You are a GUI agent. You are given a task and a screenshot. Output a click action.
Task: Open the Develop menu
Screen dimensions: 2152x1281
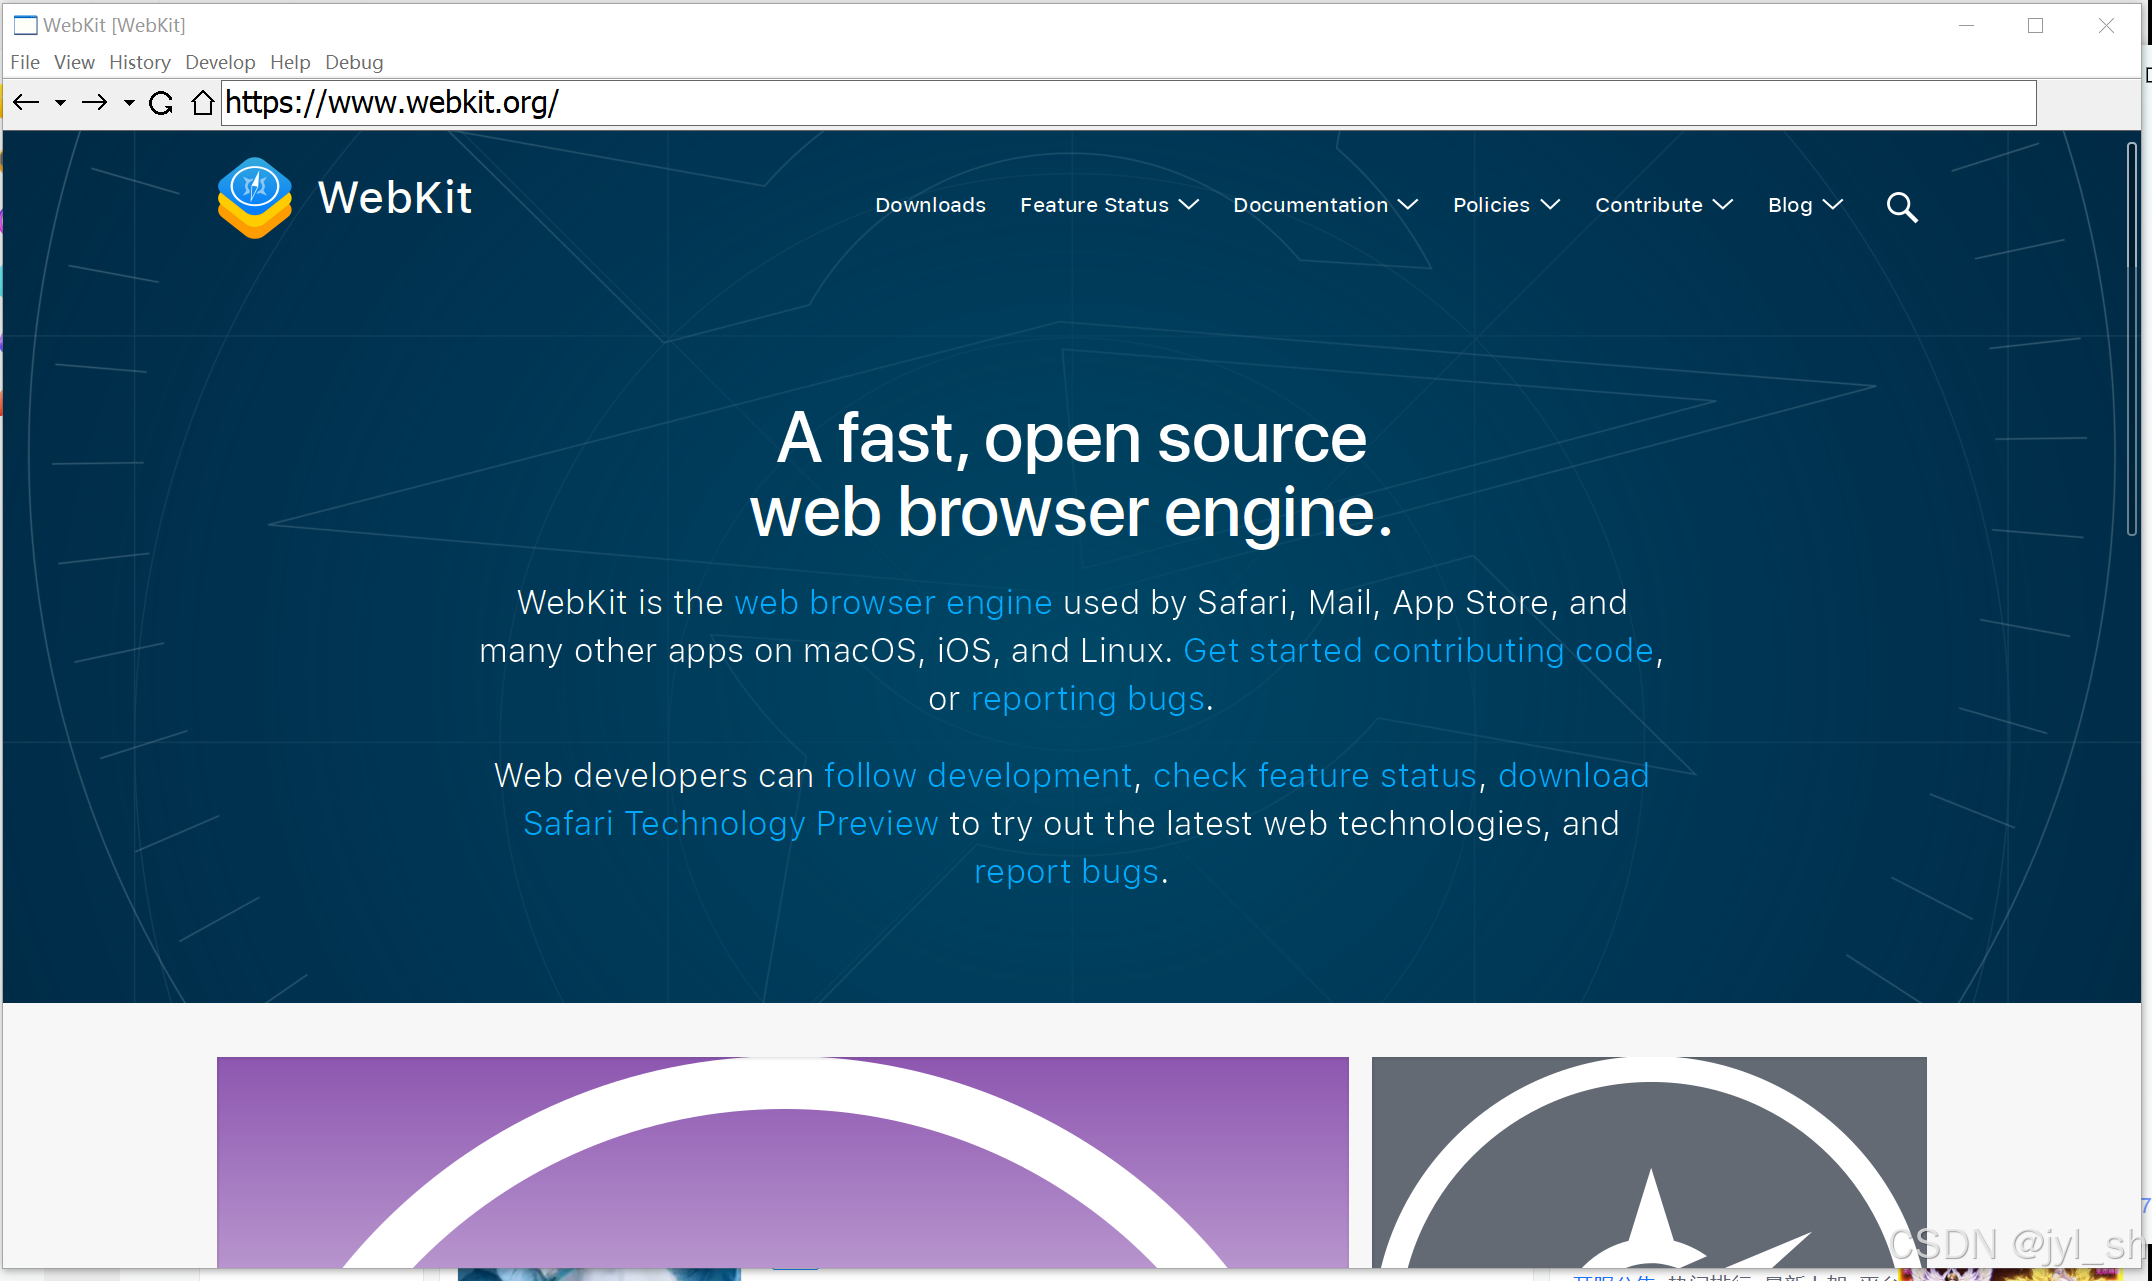tap(220, 62)
